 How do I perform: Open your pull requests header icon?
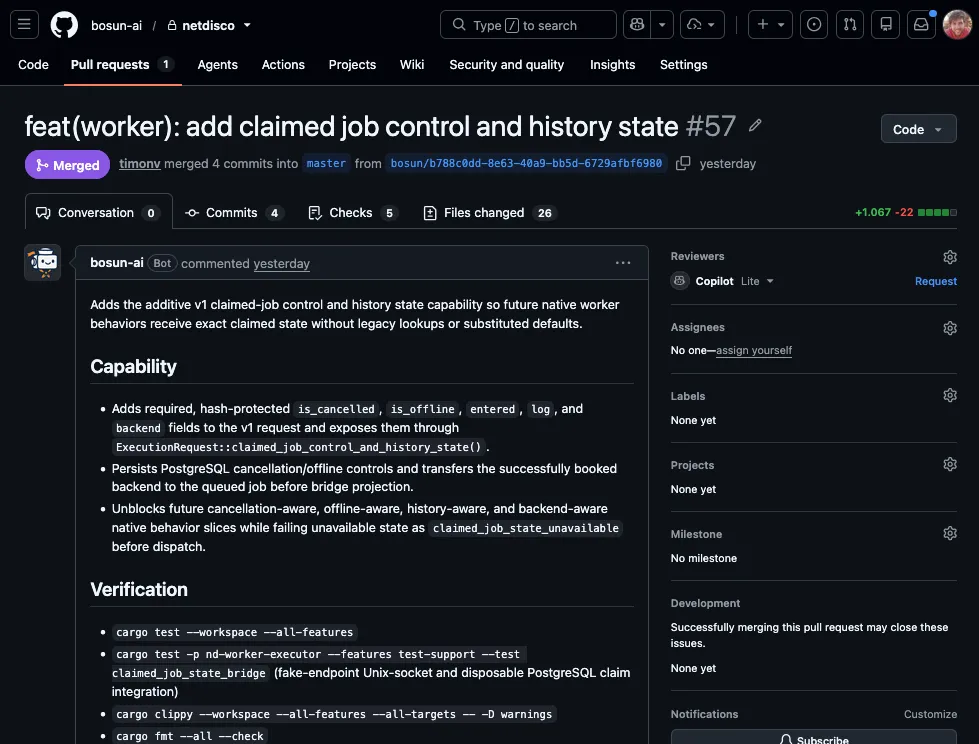850,24
